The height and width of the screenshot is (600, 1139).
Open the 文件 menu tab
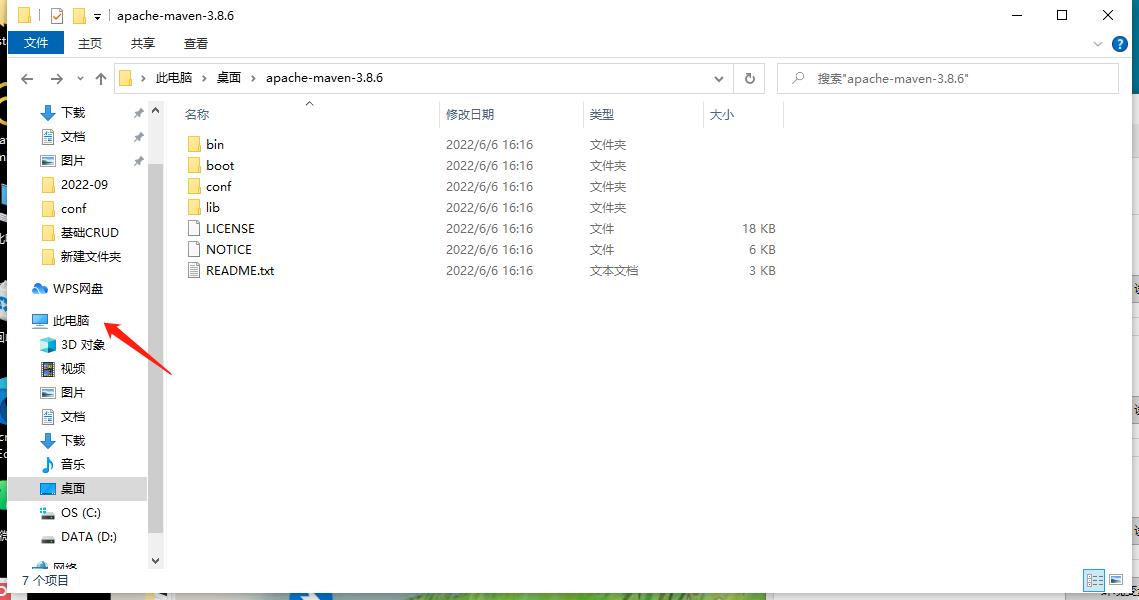pyautogui.click(x=36, y=43)
